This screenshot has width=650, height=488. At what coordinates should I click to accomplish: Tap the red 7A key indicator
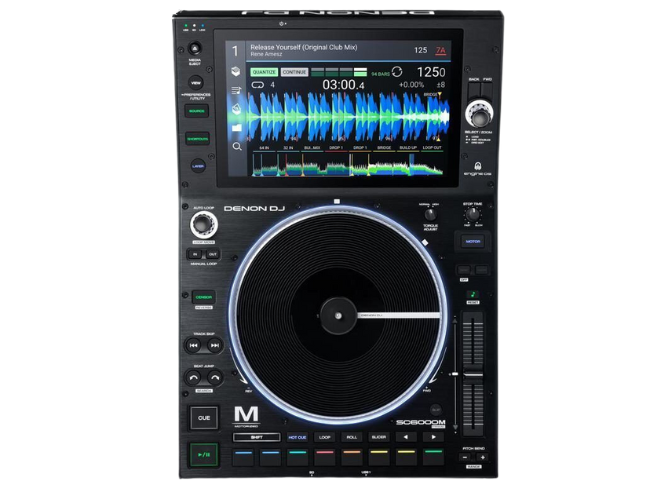440,50
